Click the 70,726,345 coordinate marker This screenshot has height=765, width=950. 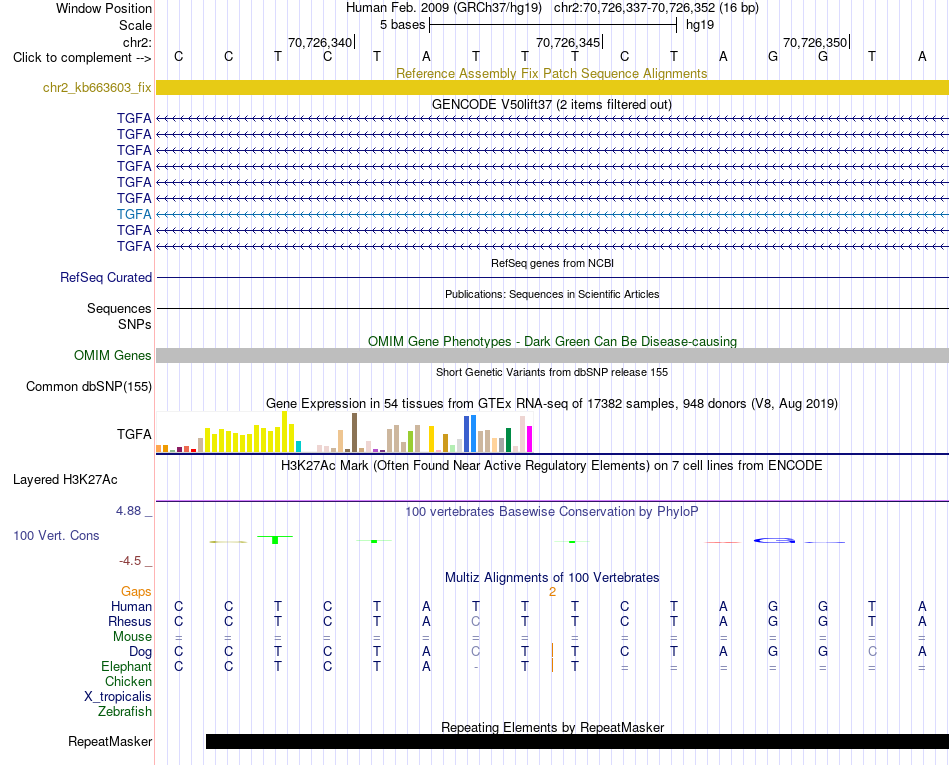[x=568, y=42]
